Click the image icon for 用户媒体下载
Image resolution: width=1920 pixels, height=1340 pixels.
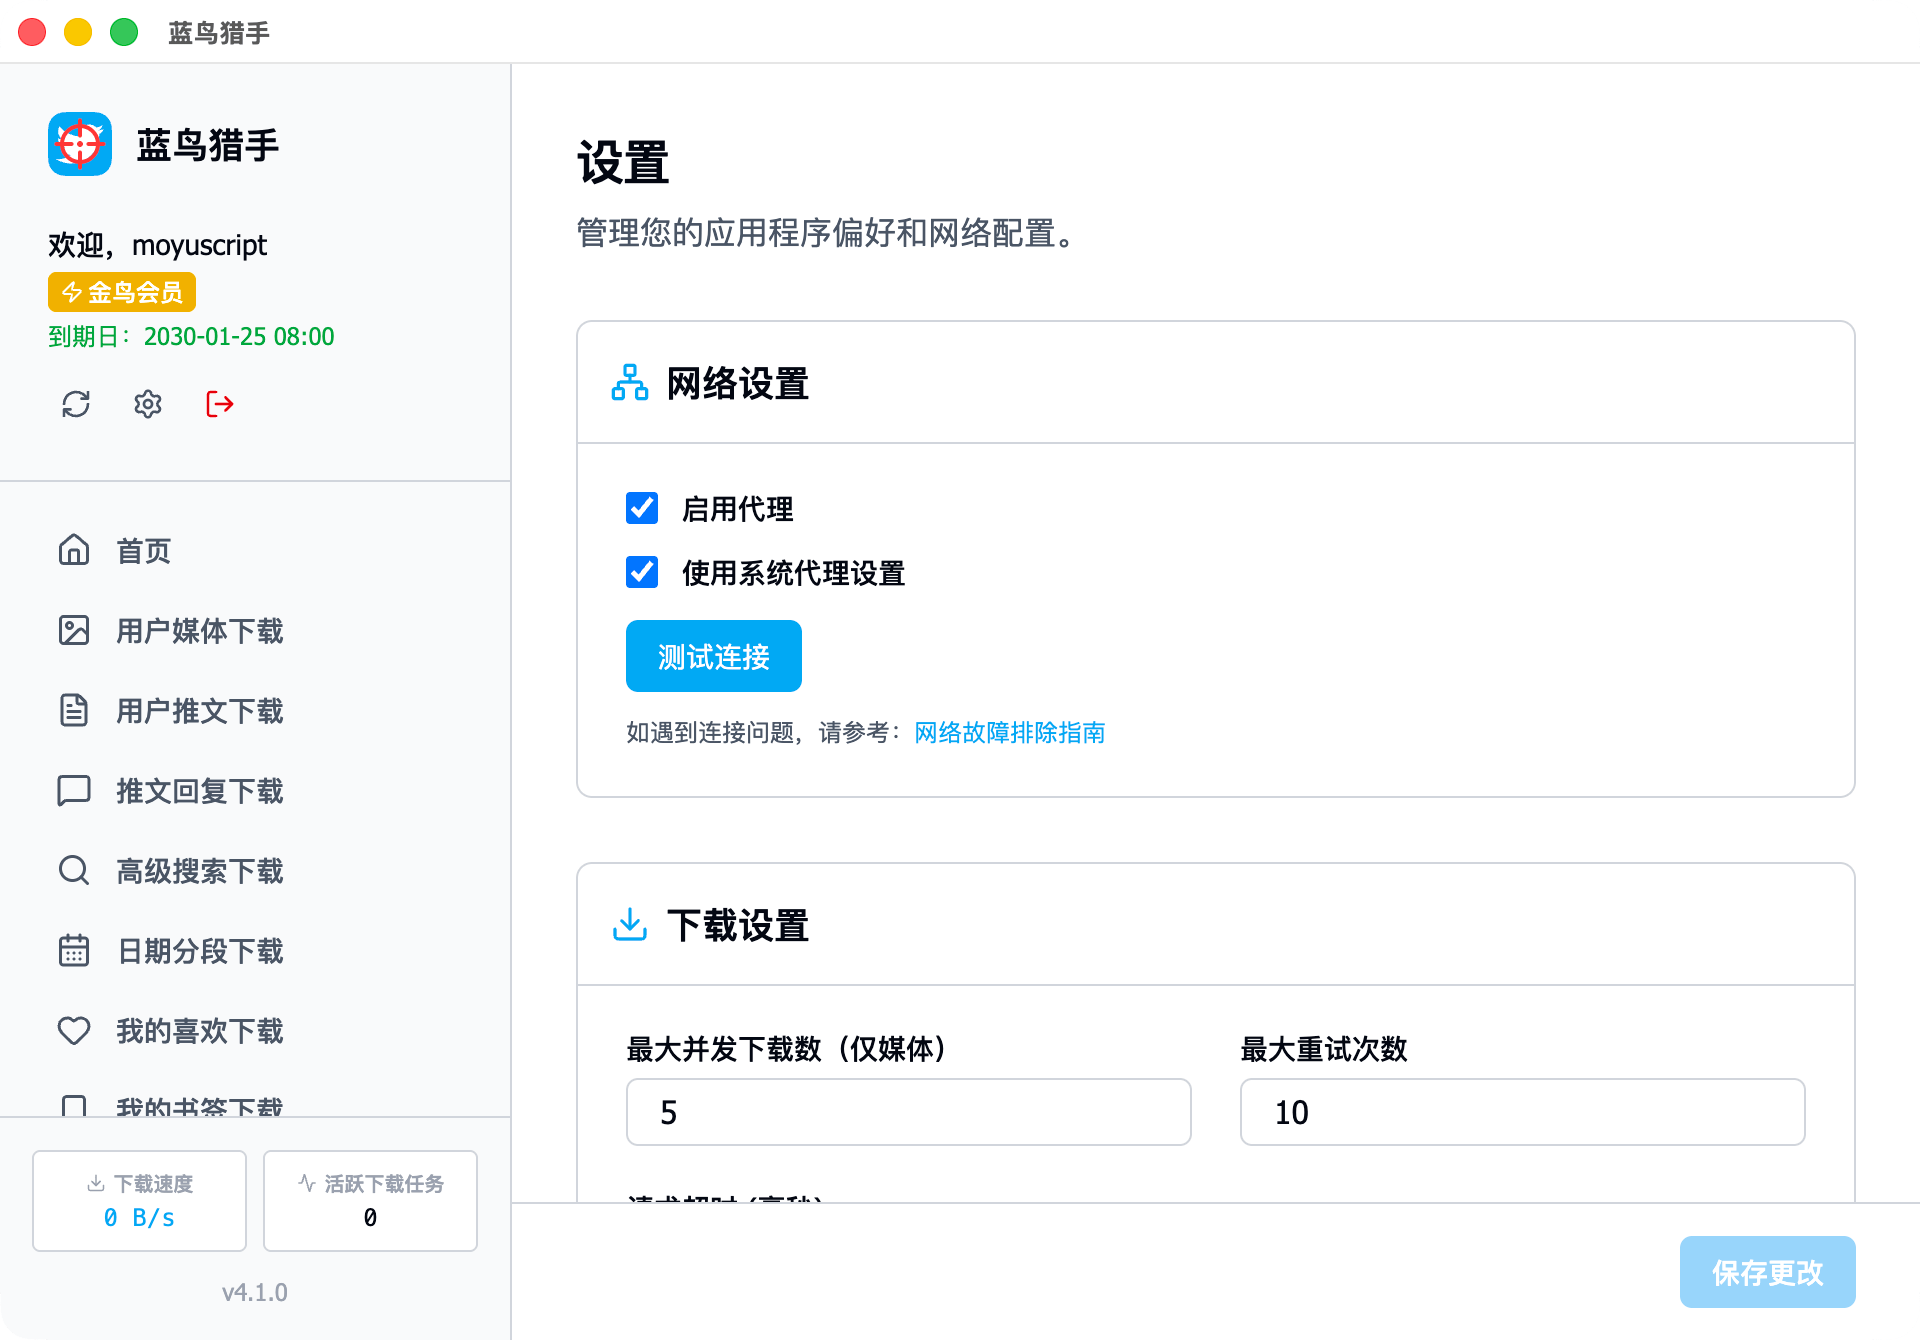click(74, 630)
